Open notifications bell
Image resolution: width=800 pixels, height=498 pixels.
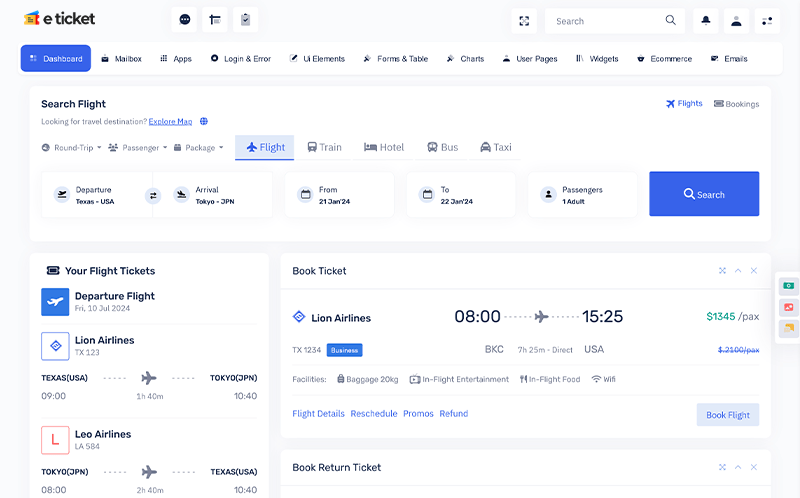(x=706, y=21)
